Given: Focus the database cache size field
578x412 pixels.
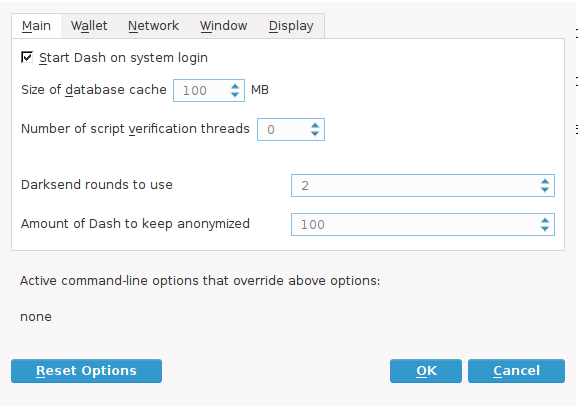Looking at the screenshot, I should pyautogui.click(x=209, y=90).
